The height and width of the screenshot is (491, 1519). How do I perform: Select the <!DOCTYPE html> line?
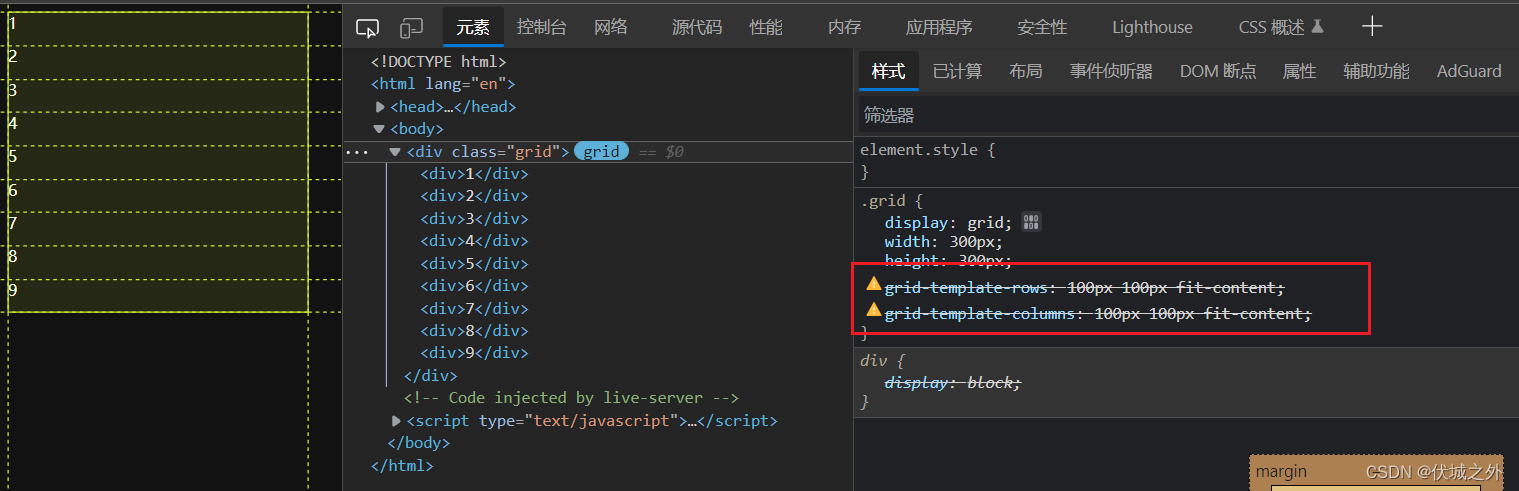439,62
